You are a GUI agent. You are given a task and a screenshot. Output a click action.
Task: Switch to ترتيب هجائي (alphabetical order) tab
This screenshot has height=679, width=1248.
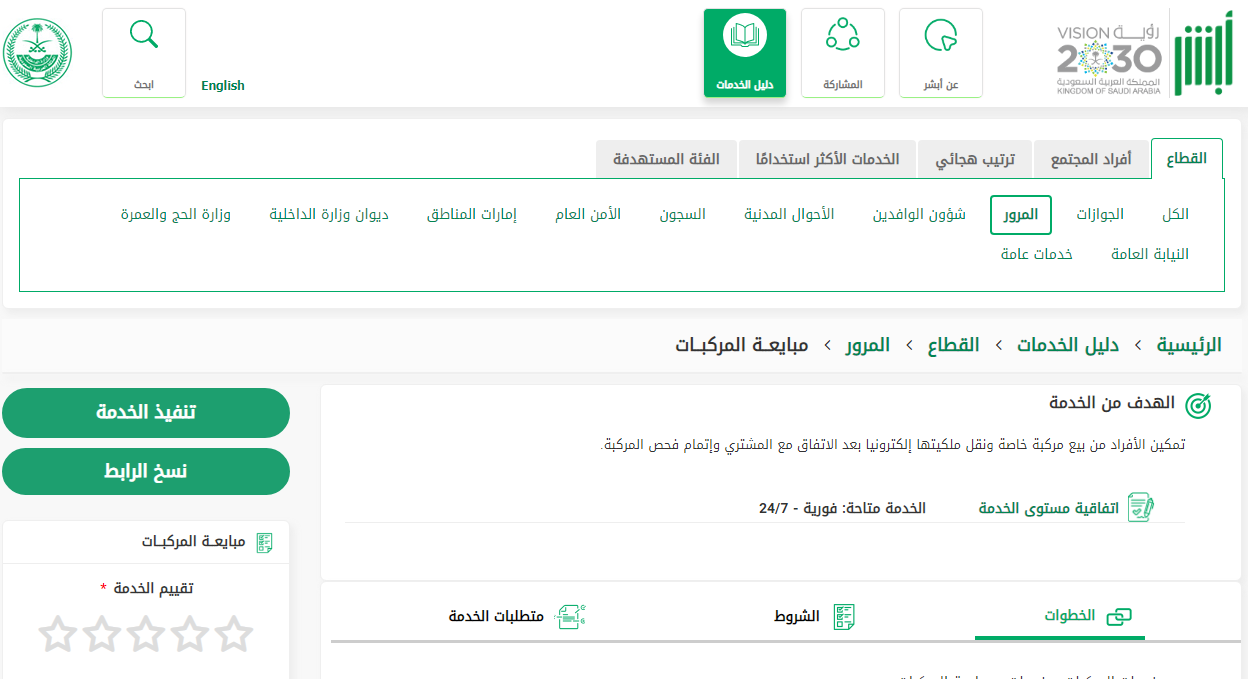pos(975,159)
